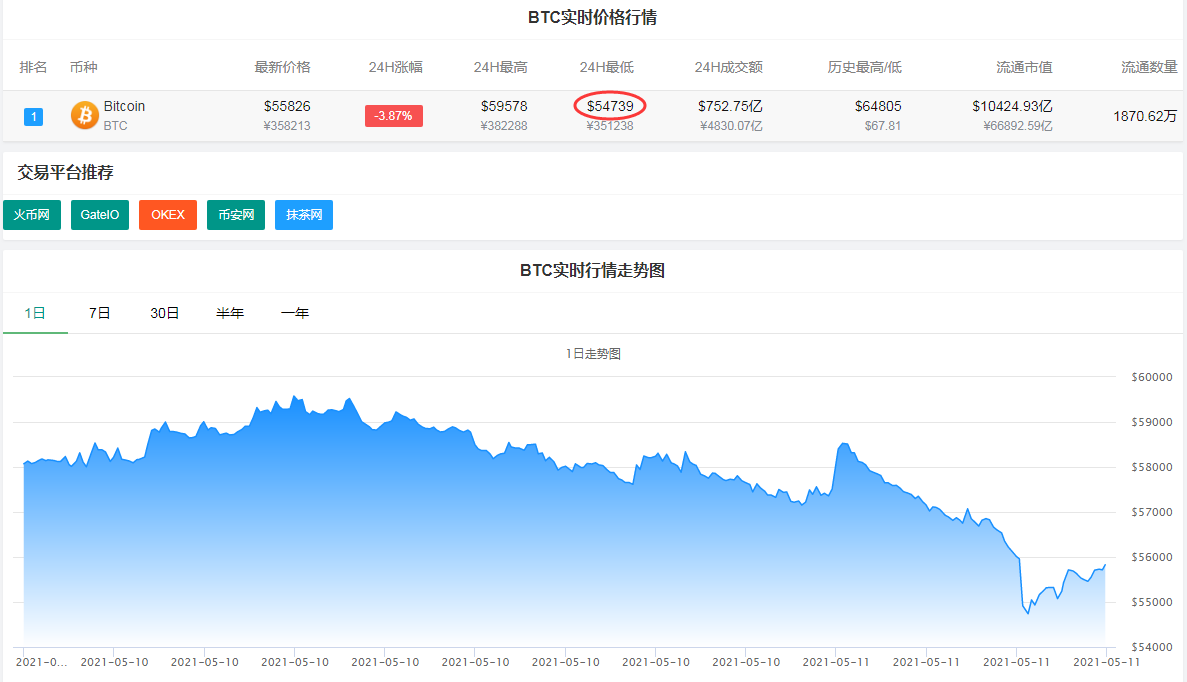The height and width of the screenshot is (682, 1187).
Task: Open the GateIO exchange platform
Action: pos(99,214)
